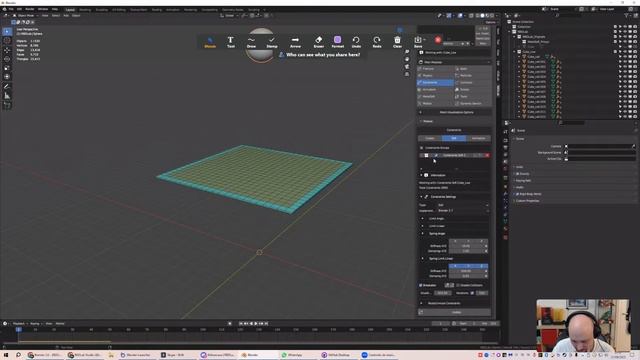Open the Format annotation options
The image size is (640, 360).
(338, 42)
